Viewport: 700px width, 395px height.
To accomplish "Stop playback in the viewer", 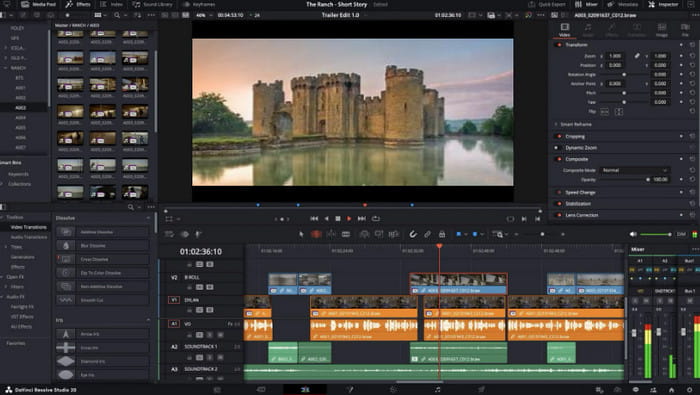I will click(x=338, y=219).
